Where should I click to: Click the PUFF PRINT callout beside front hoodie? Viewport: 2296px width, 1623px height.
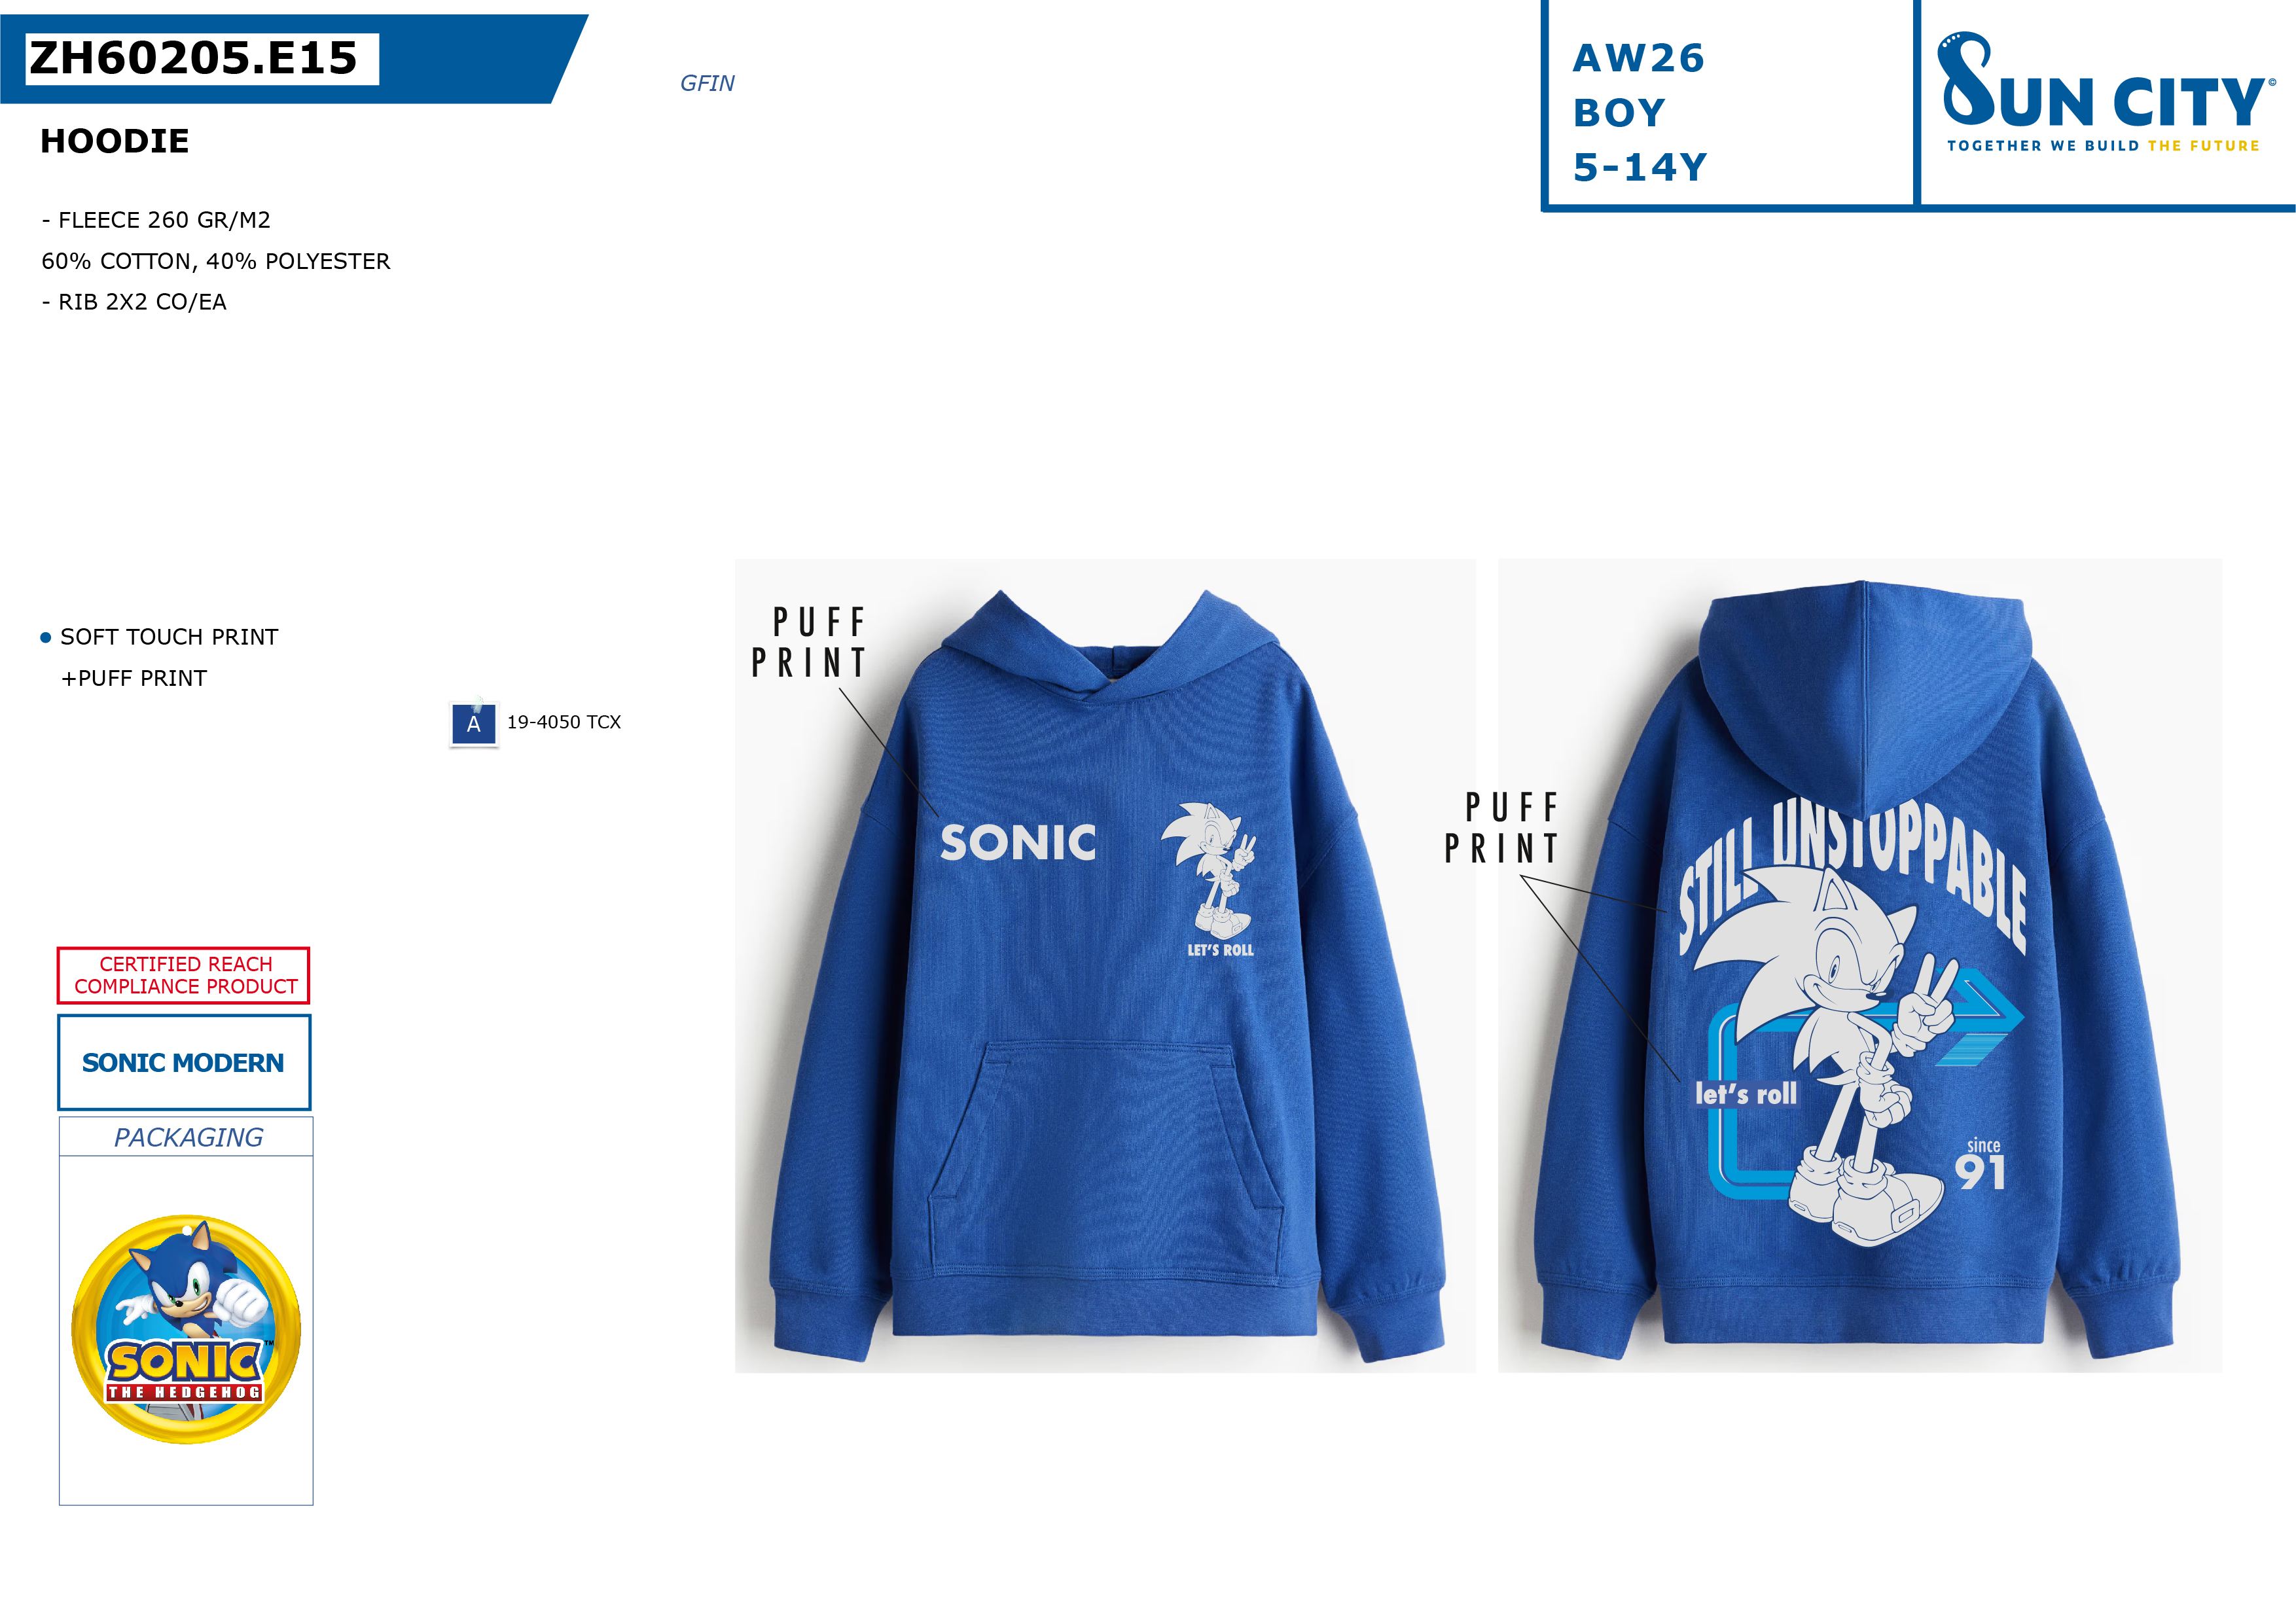pyautogui.click(x=810, y=642)
